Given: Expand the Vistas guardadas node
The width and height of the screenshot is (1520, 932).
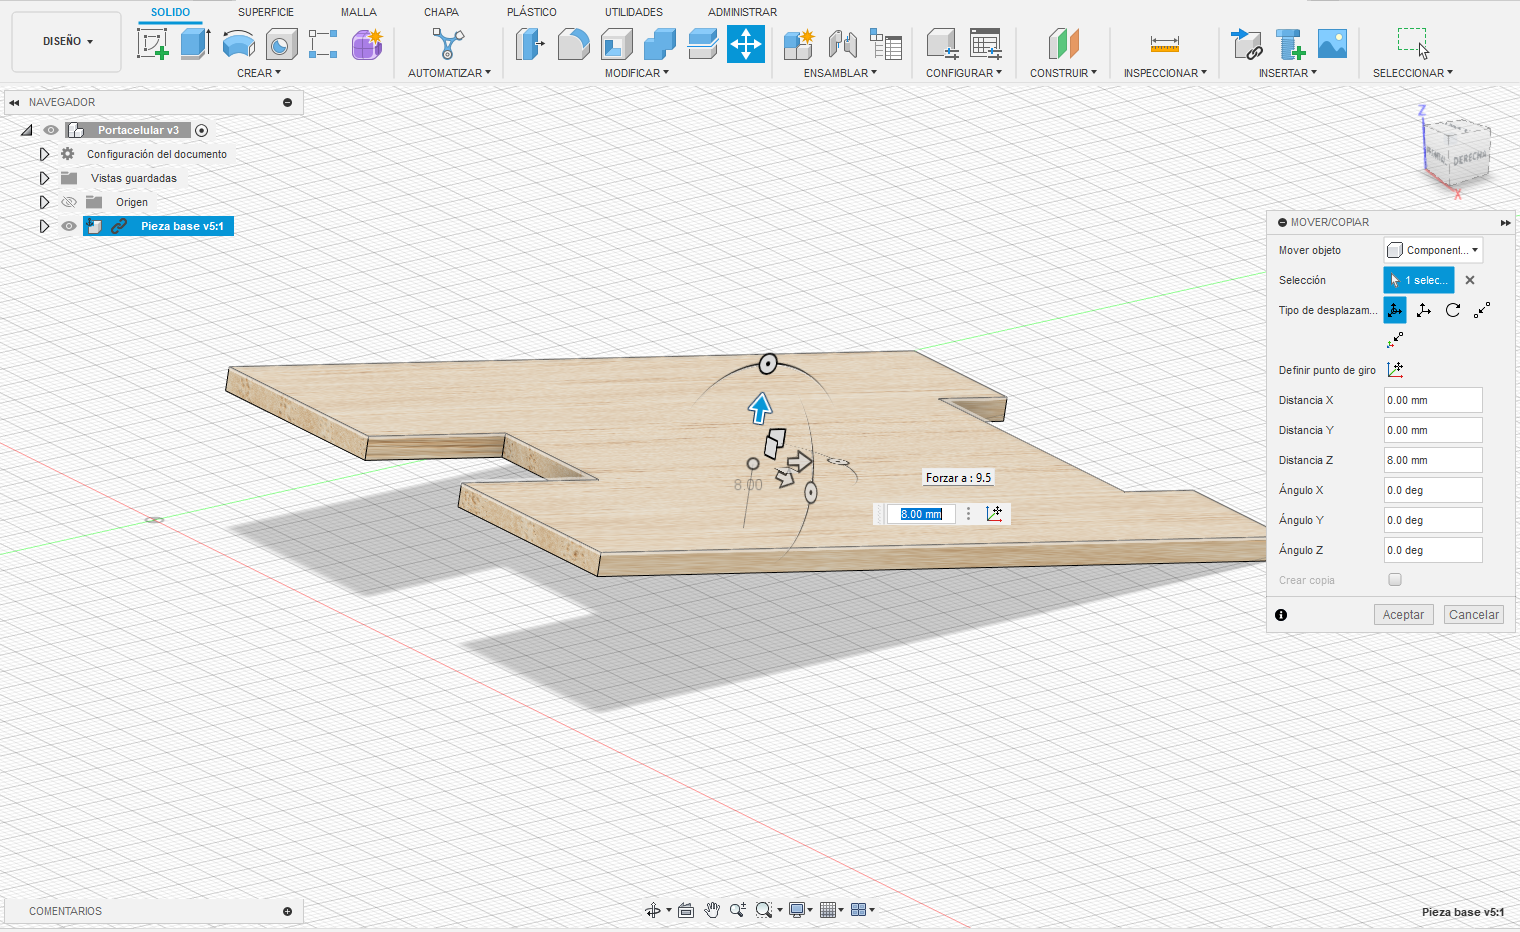Looking at the screenshot, I should [x=44, y=178].
